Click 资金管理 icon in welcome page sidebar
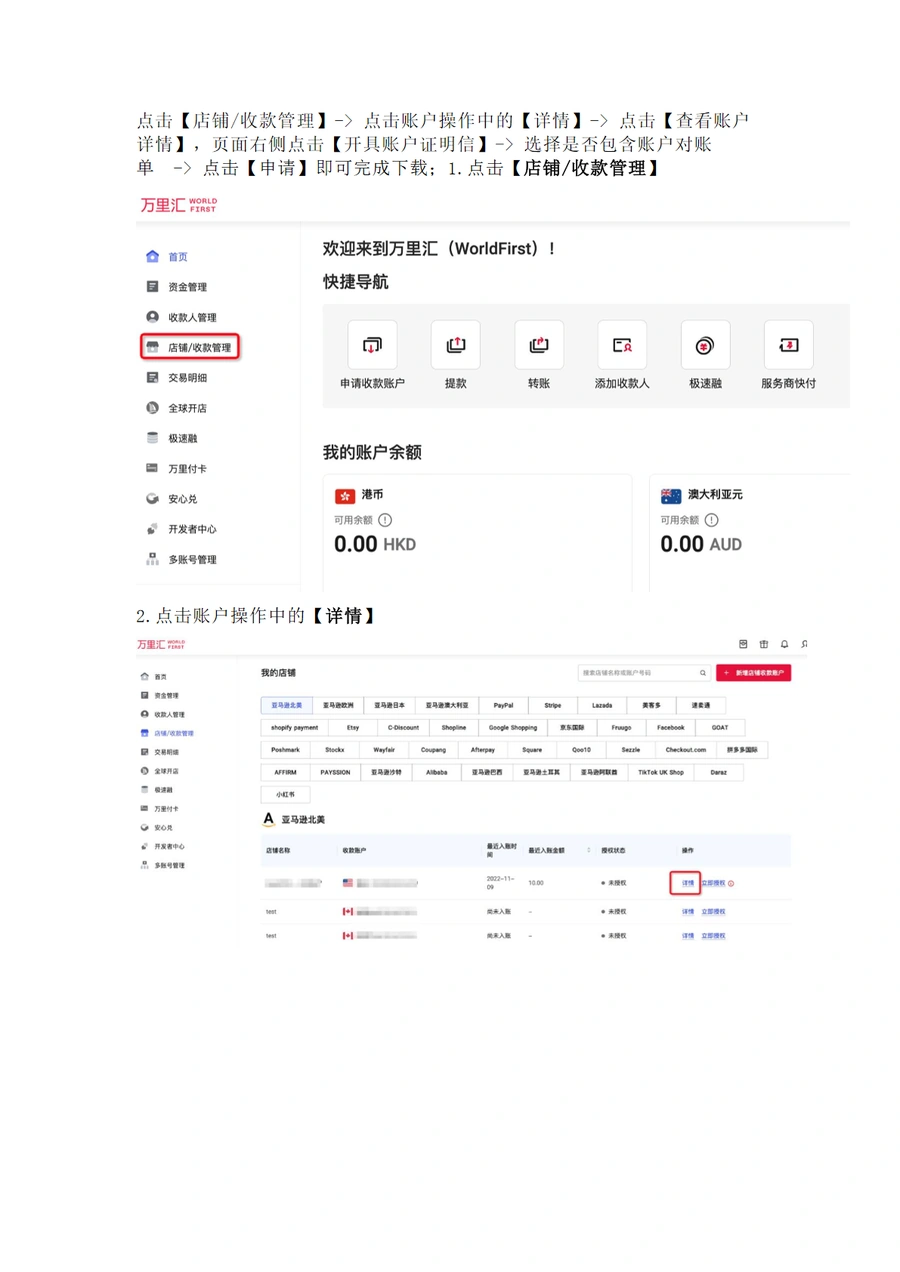Image resolution: width=900 pixels, height=1272 pixels. pos(152,287)
